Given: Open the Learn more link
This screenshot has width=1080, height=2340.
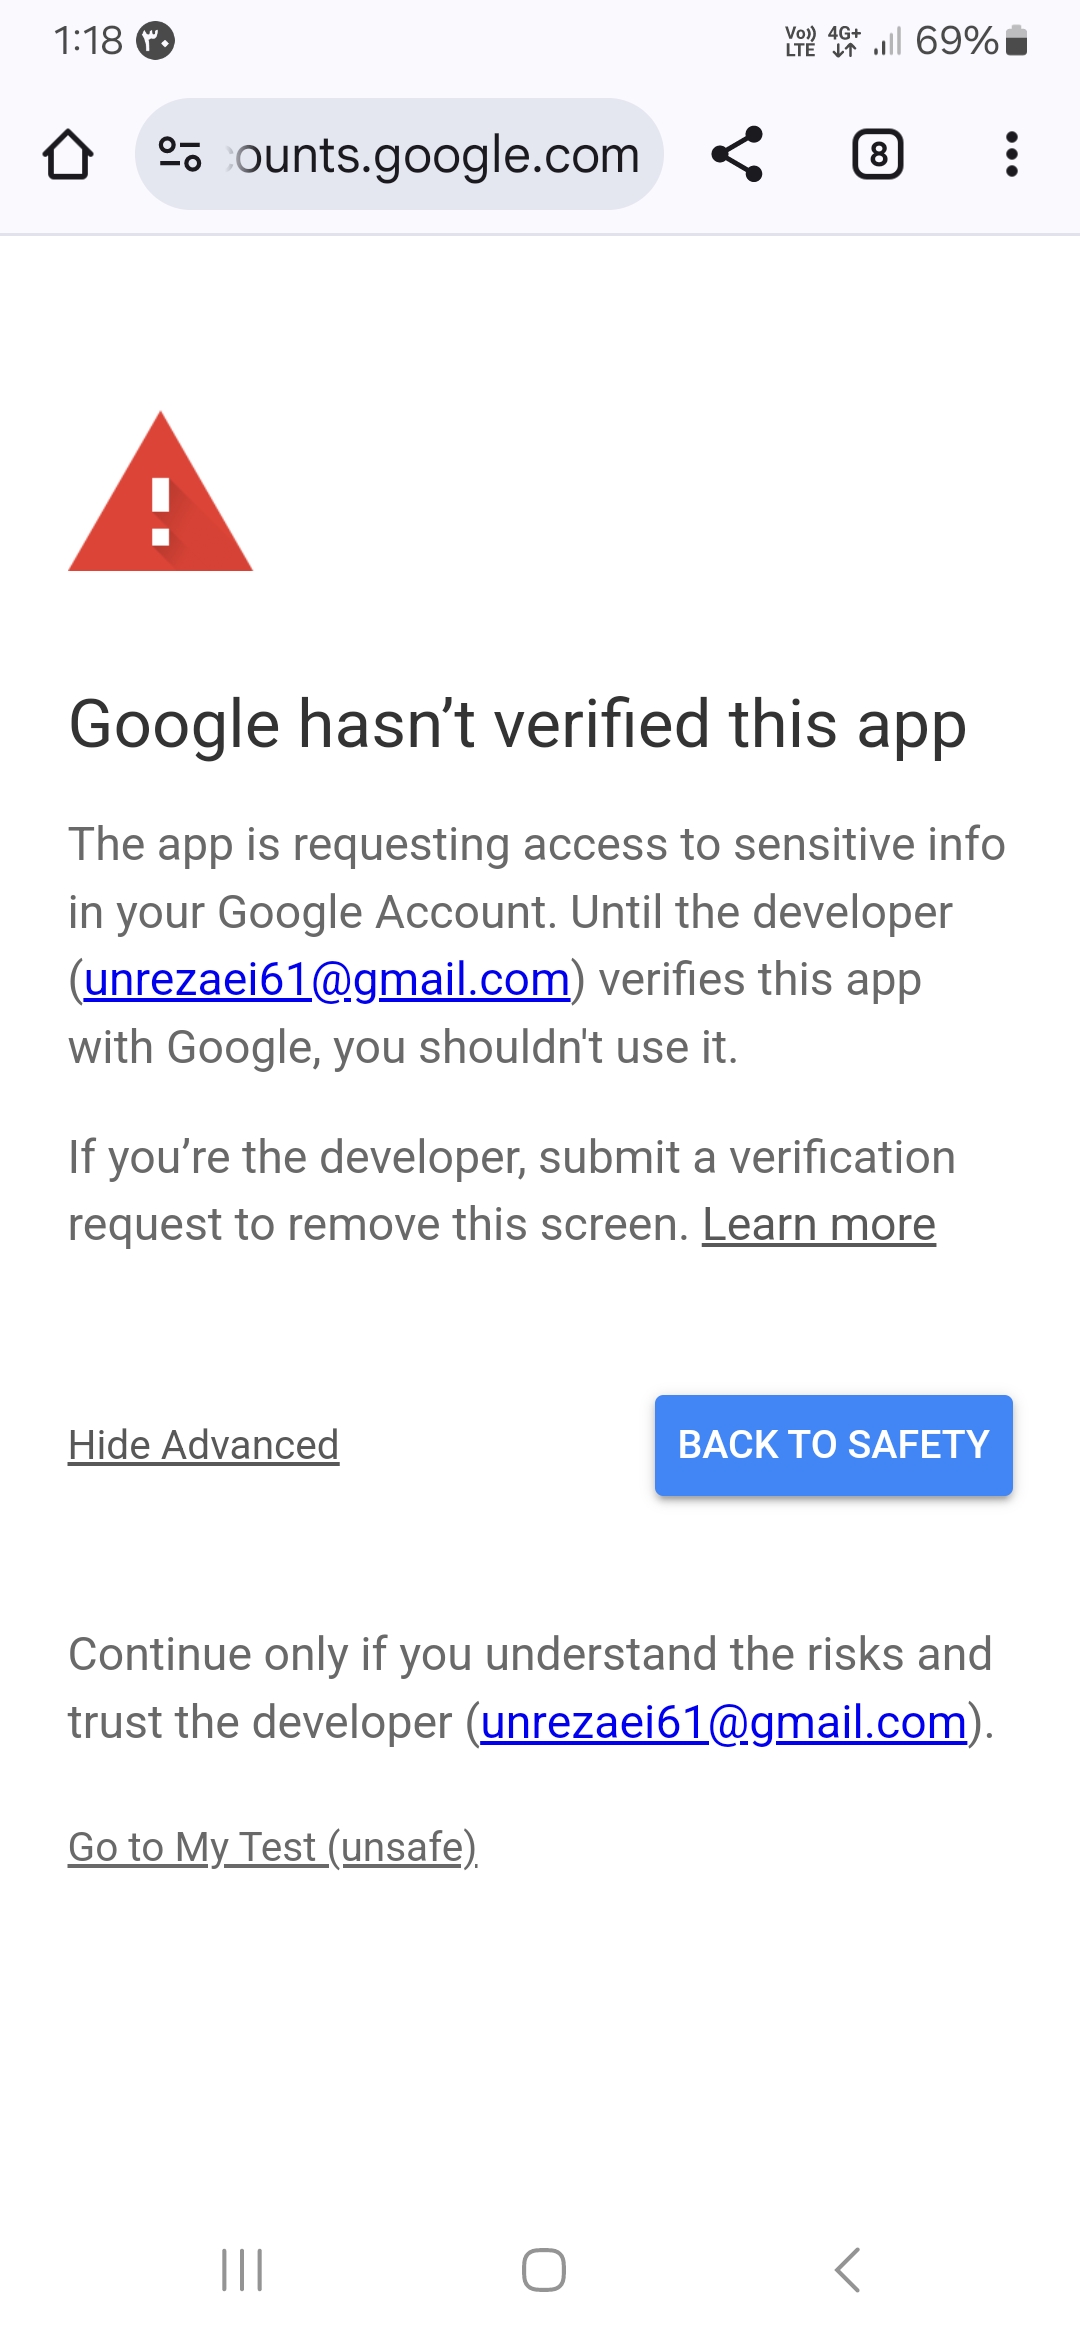Looking at the screenshot, I should click(818, 1224).
